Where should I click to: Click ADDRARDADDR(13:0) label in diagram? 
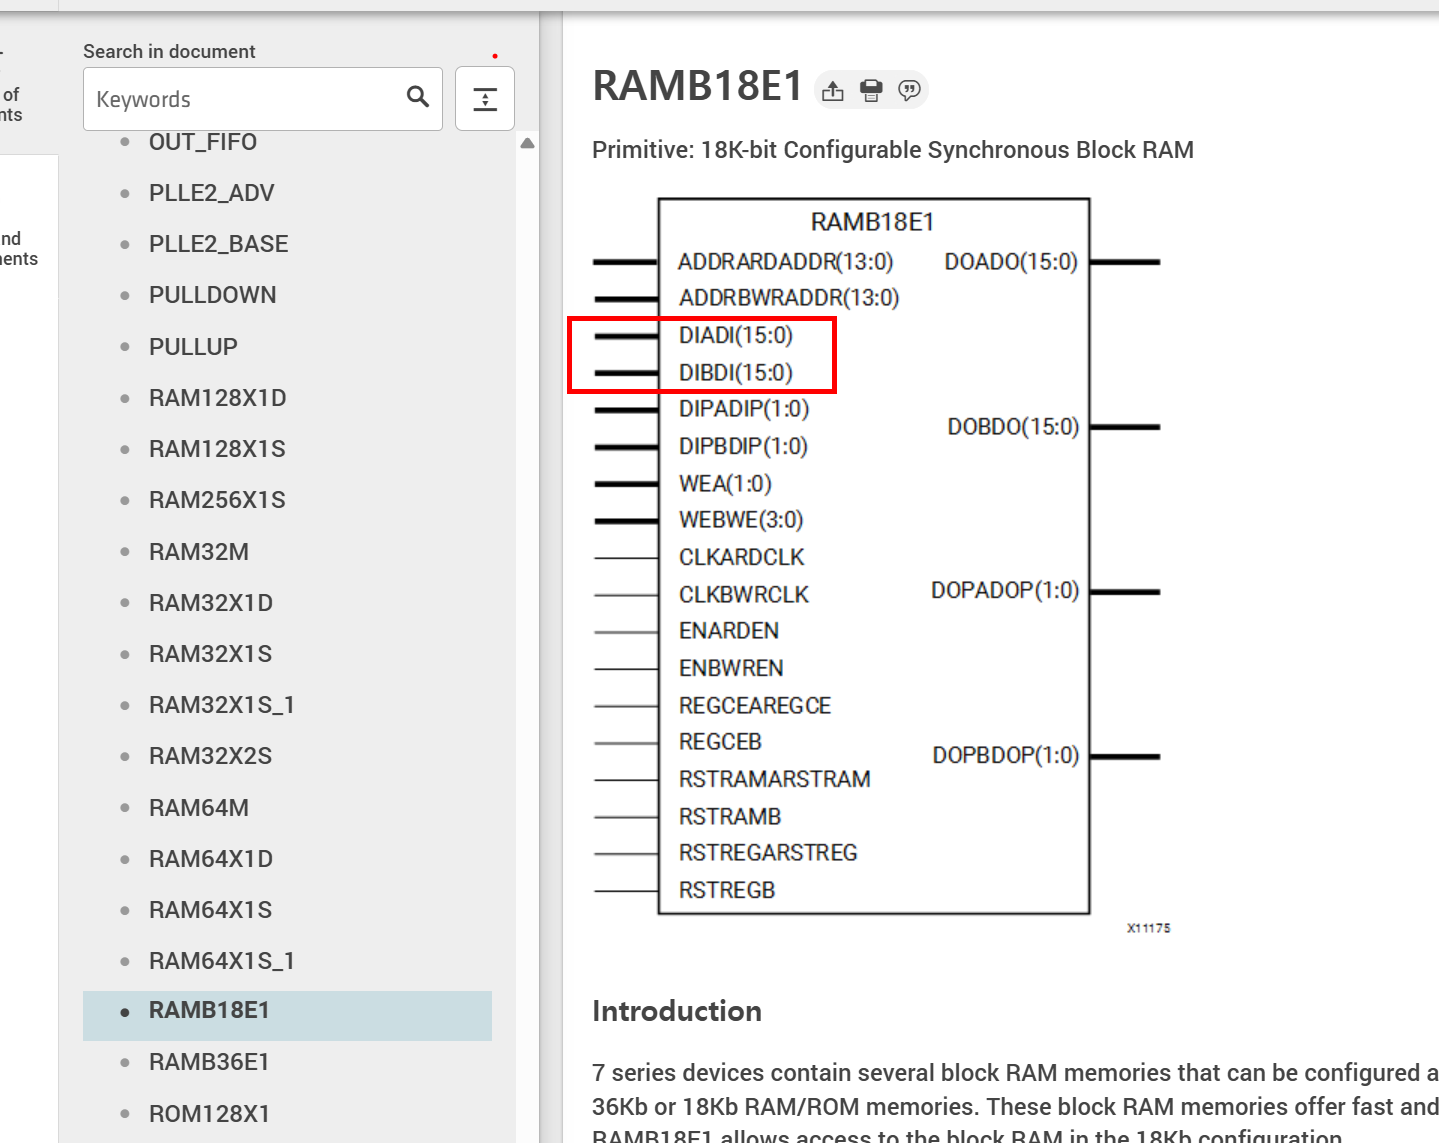(786, 262)
